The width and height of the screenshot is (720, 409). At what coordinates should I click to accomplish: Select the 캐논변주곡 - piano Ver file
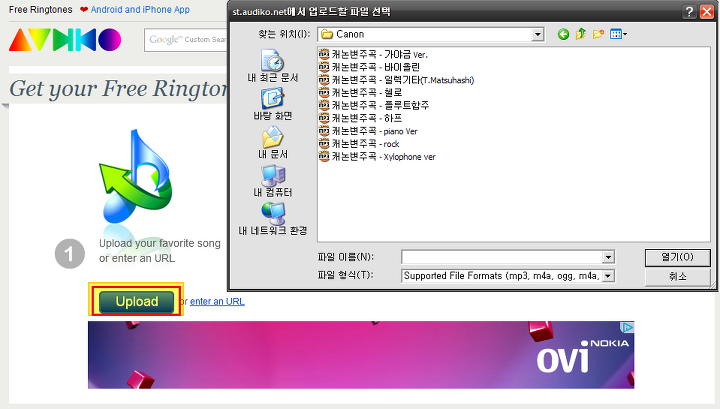tap(368, 131)
